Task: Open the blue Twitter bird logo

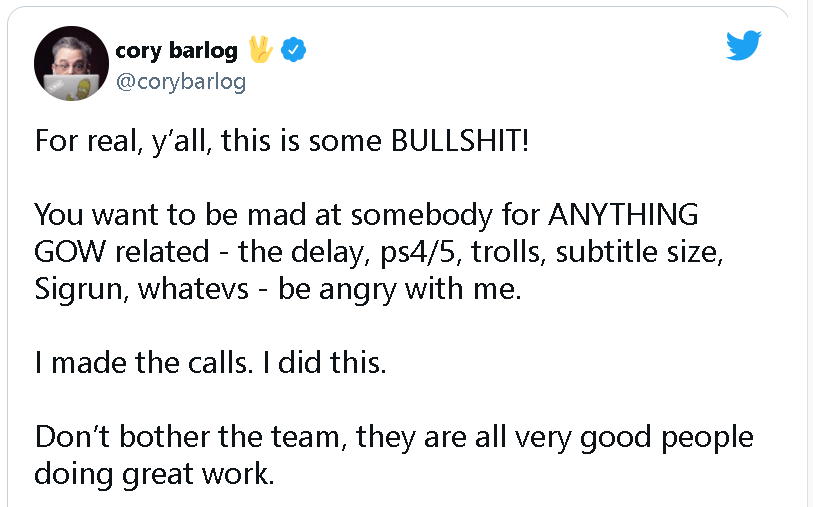Action: tap(744, 45)
